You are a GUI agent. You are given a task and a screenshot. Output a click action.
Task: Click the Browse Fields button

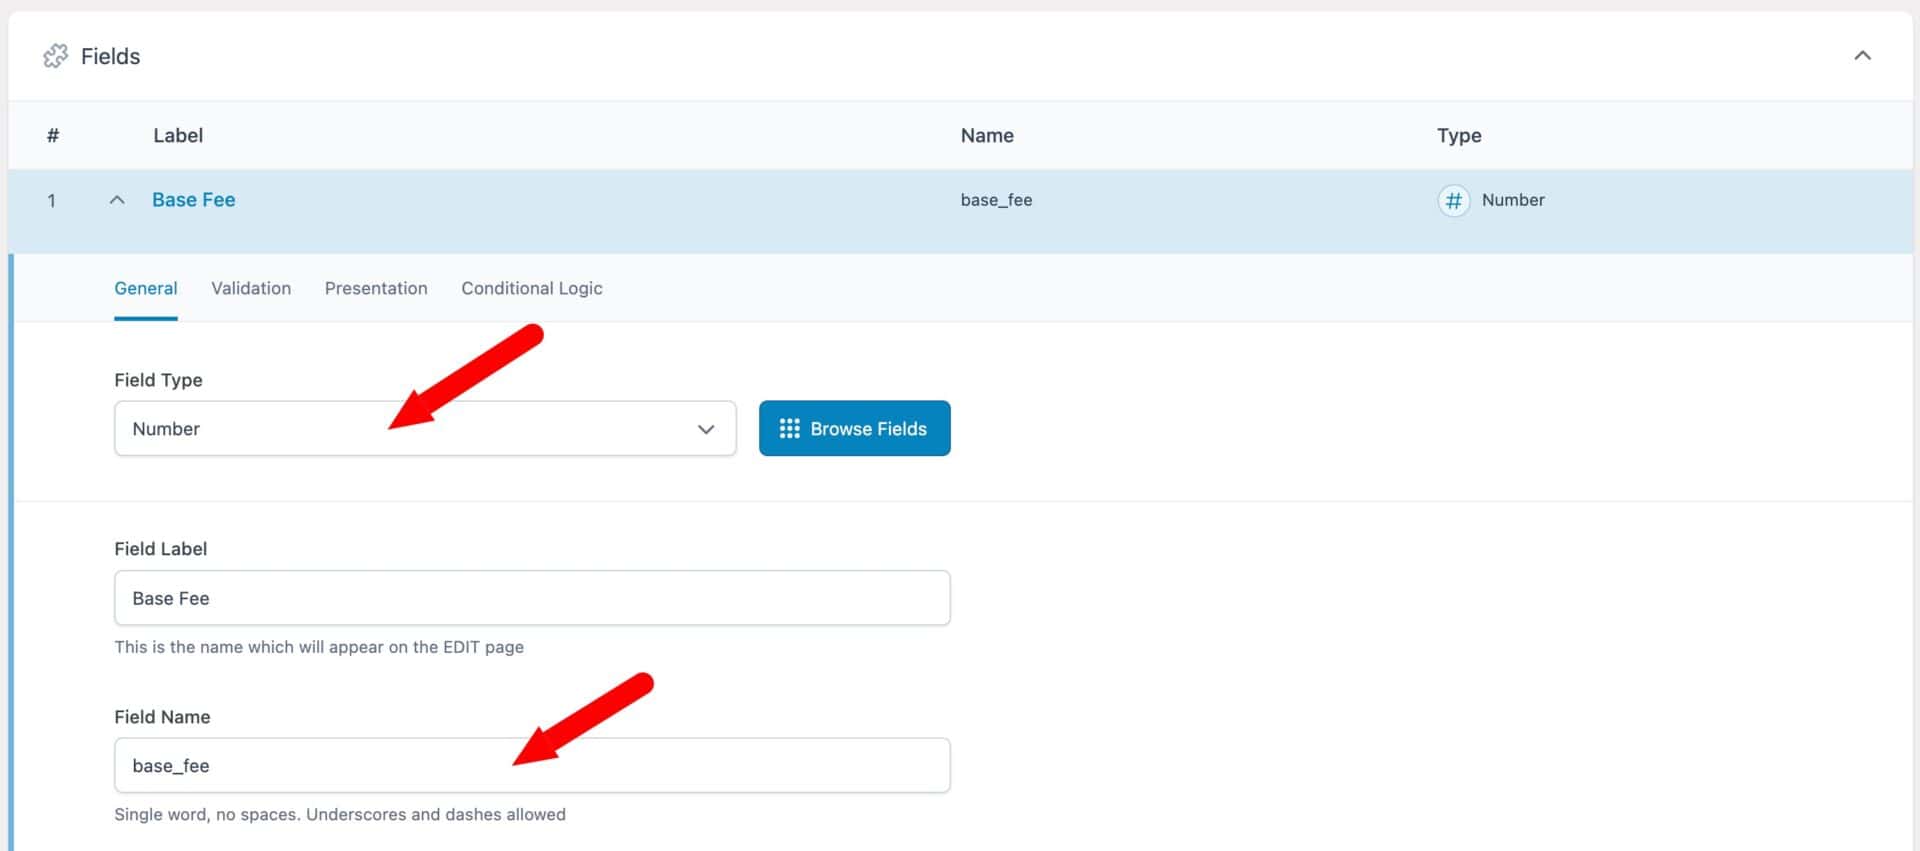[x=854, y=429]
